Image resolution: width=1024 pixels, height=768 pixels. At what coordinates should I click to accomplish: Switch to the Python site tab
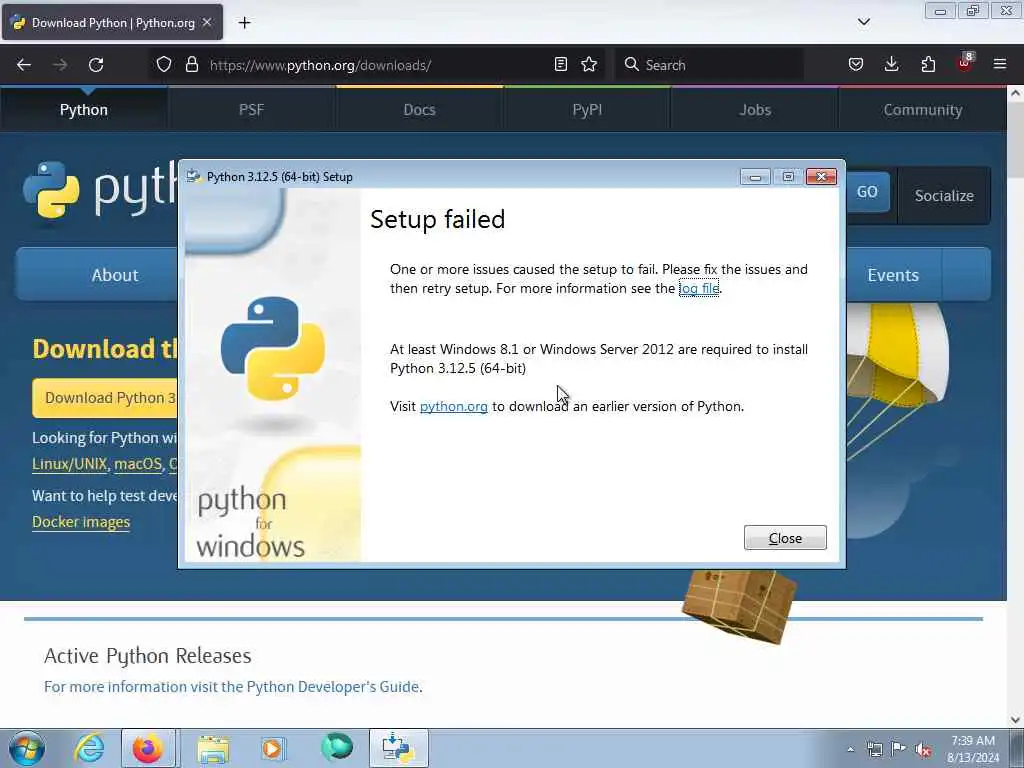pyautogui.click(x=84, y=110)
